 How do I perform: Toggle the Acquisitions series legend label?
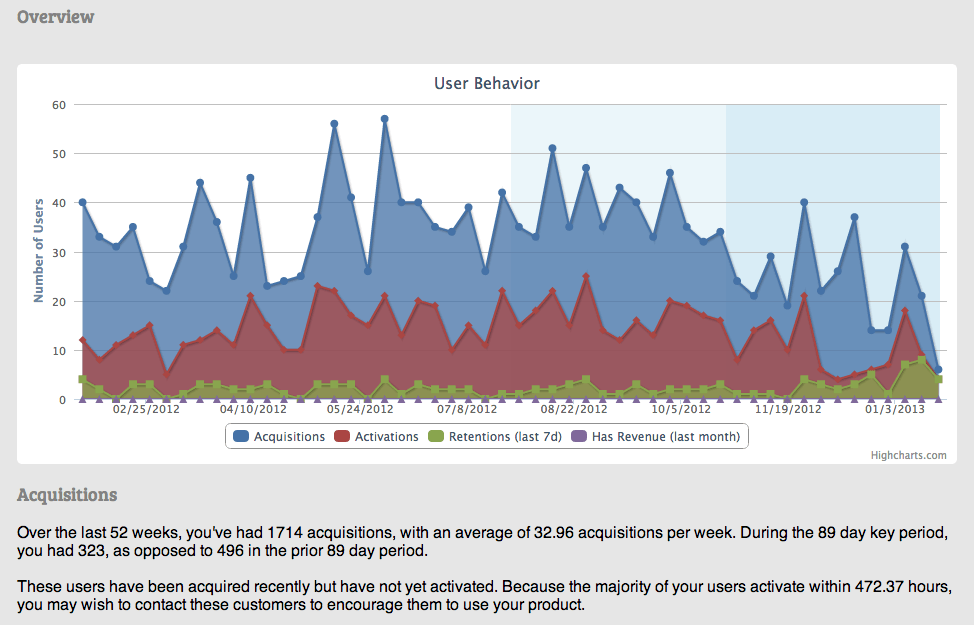pos(289,436)
